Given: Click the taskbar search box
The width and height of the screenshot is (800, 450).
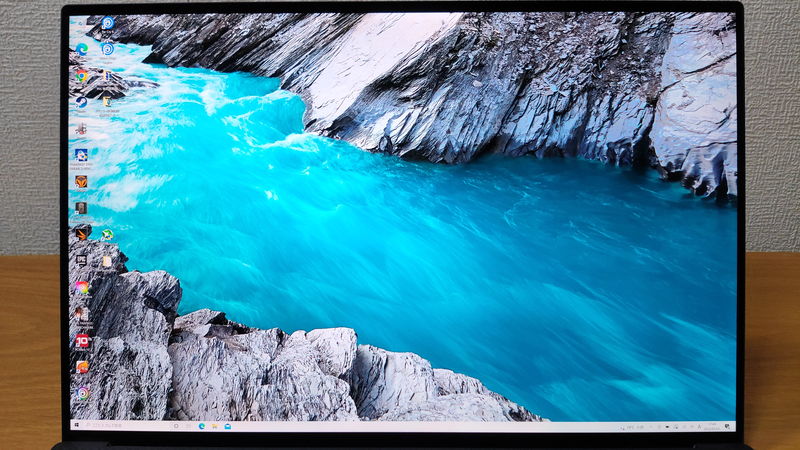Looking at the screenshot, I should [x=126, y=426].
